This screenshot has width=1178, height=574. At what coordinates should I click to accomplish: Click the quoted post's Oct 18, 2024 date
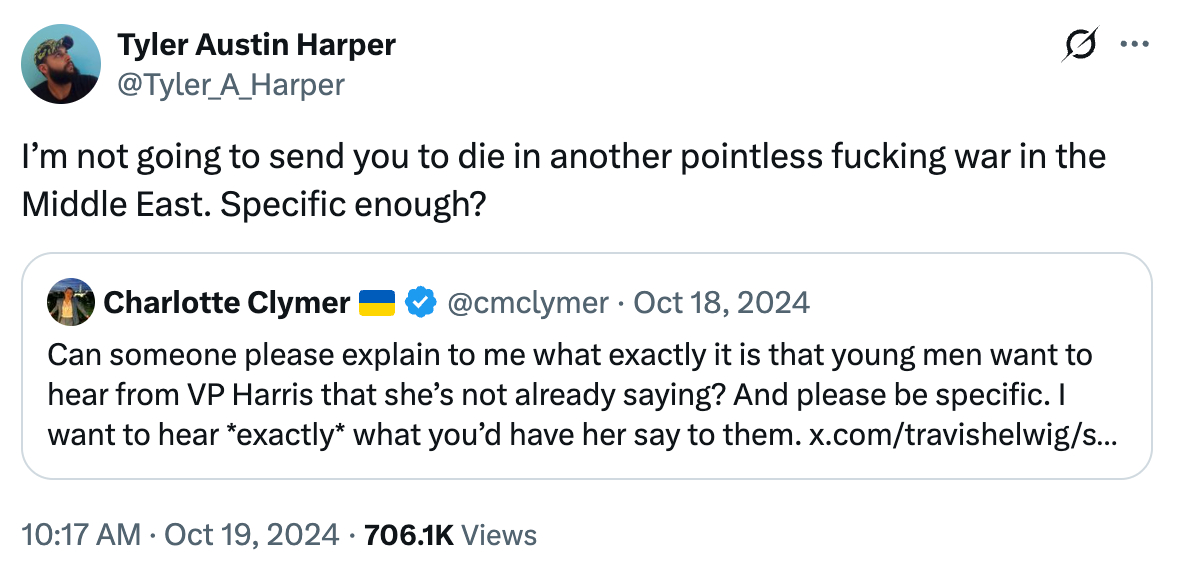pyautogui.click(x=721, y=301)
